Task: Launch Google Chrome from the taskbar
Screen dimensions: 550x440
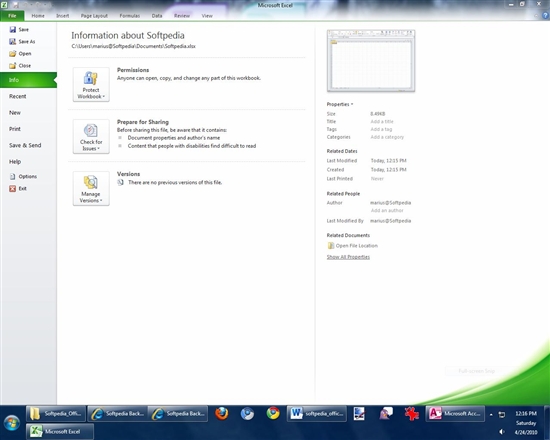Action: (273, 413)
